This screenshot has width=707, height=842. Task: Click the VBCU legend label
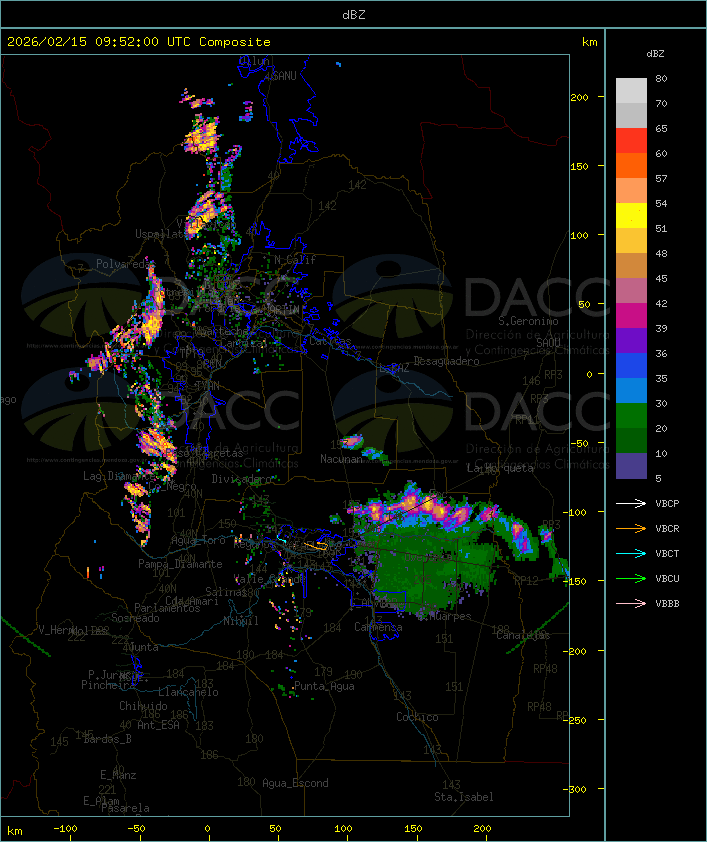pos(667,579)
